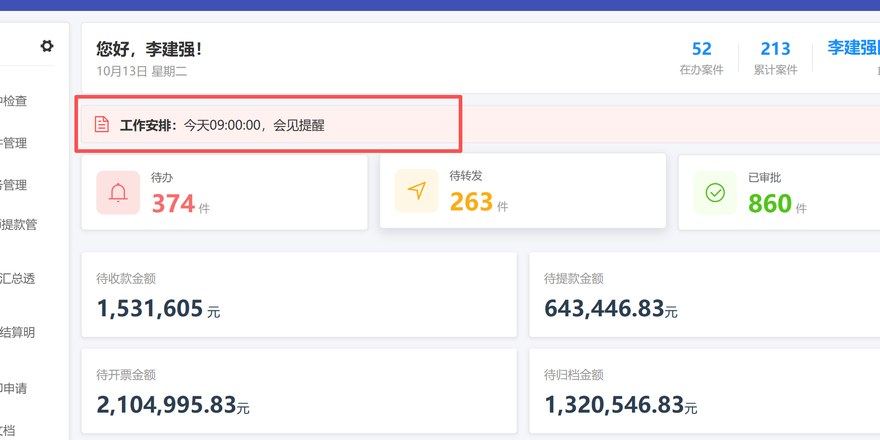
Task: Select the 检查 sidebar menu item
Action: (13, 102)
